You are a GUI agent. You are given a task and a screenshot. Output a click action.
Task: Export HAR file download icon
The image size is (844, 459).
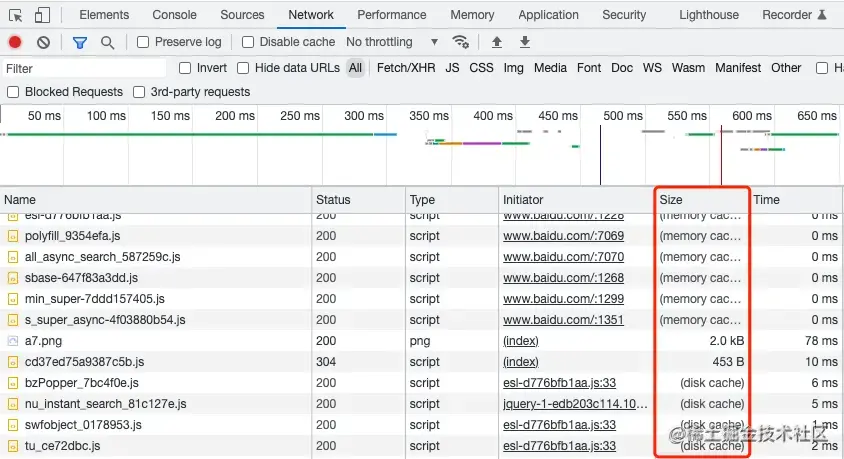click(525, 42)
